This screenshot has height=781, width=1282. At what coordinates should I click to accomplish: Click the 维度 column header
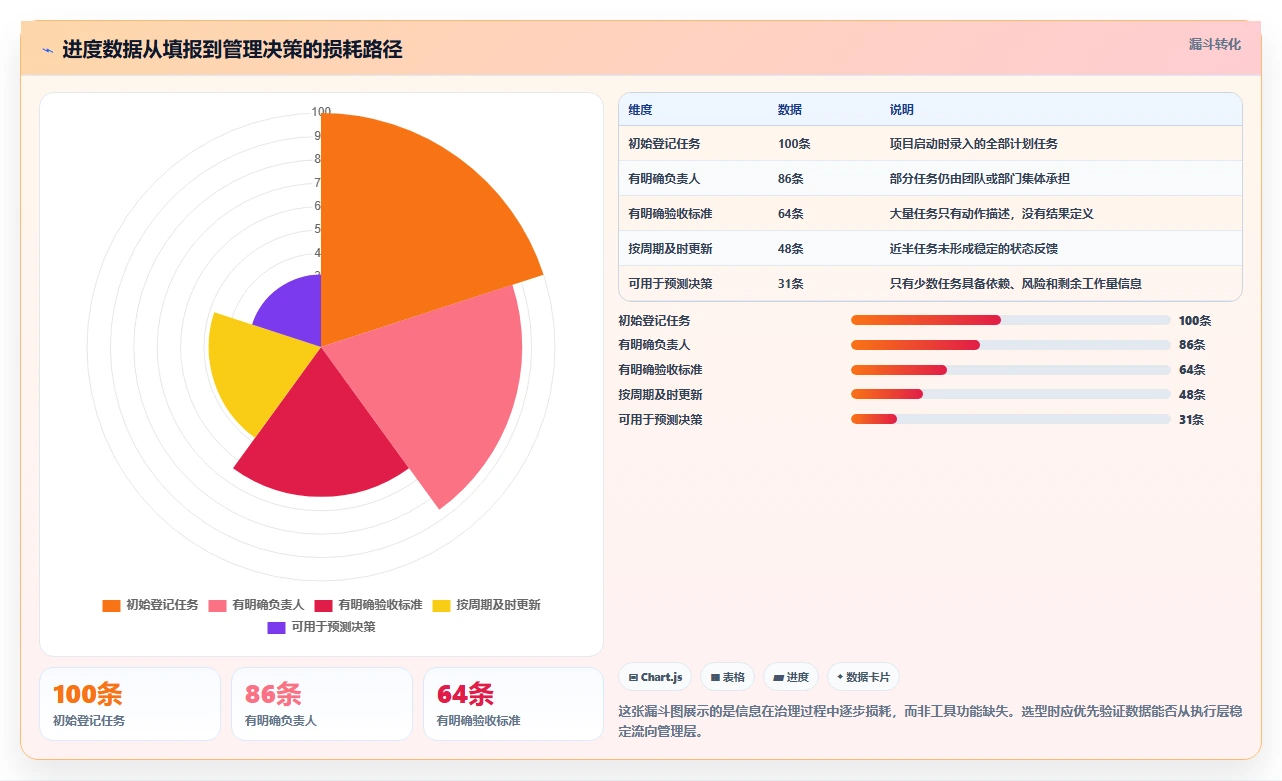click(x=640, y=110)
